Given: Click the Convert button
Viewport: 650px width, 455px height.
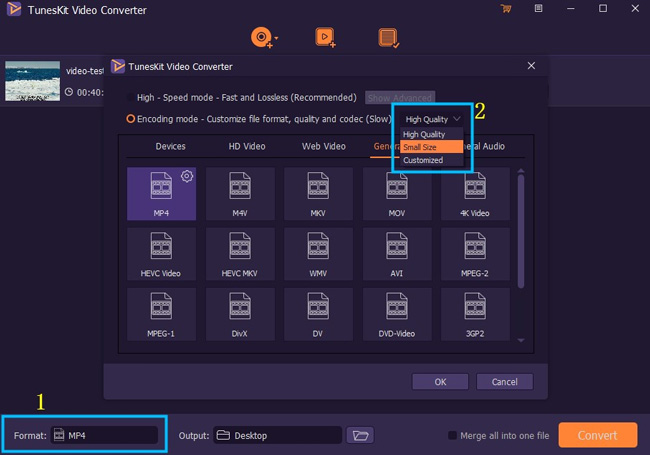Looking at the screenshot, I should point(597,435).
